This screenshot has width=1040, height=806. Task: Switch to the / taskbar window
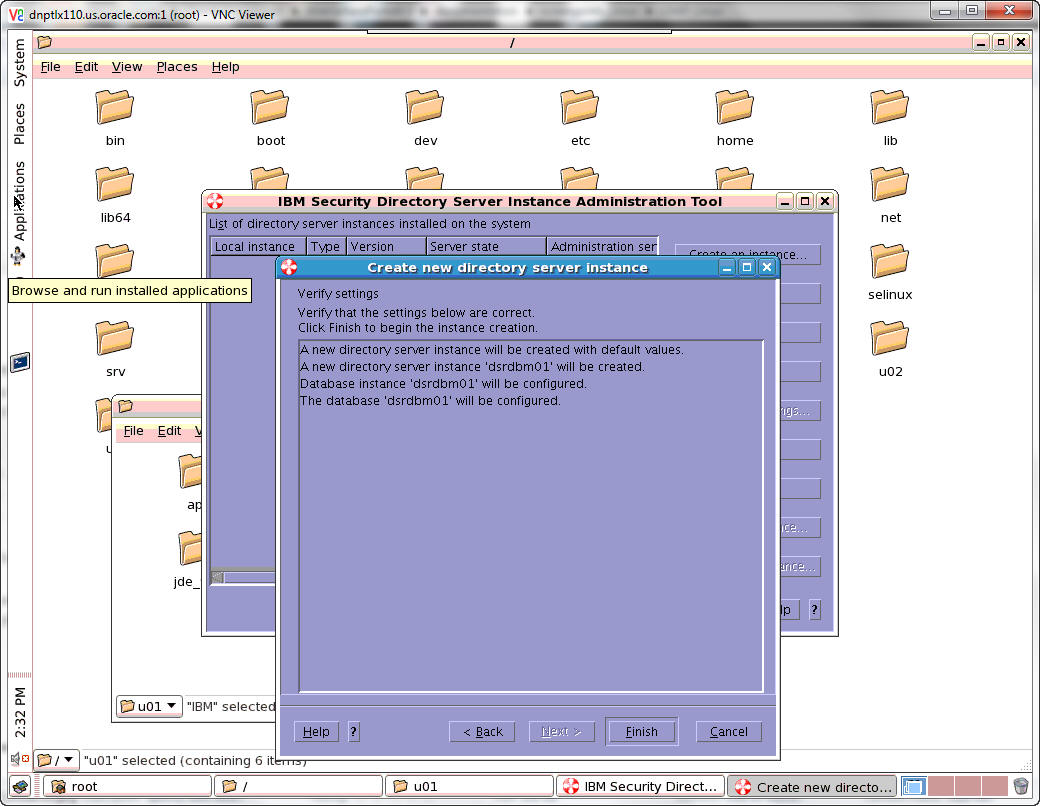point(298,787)
